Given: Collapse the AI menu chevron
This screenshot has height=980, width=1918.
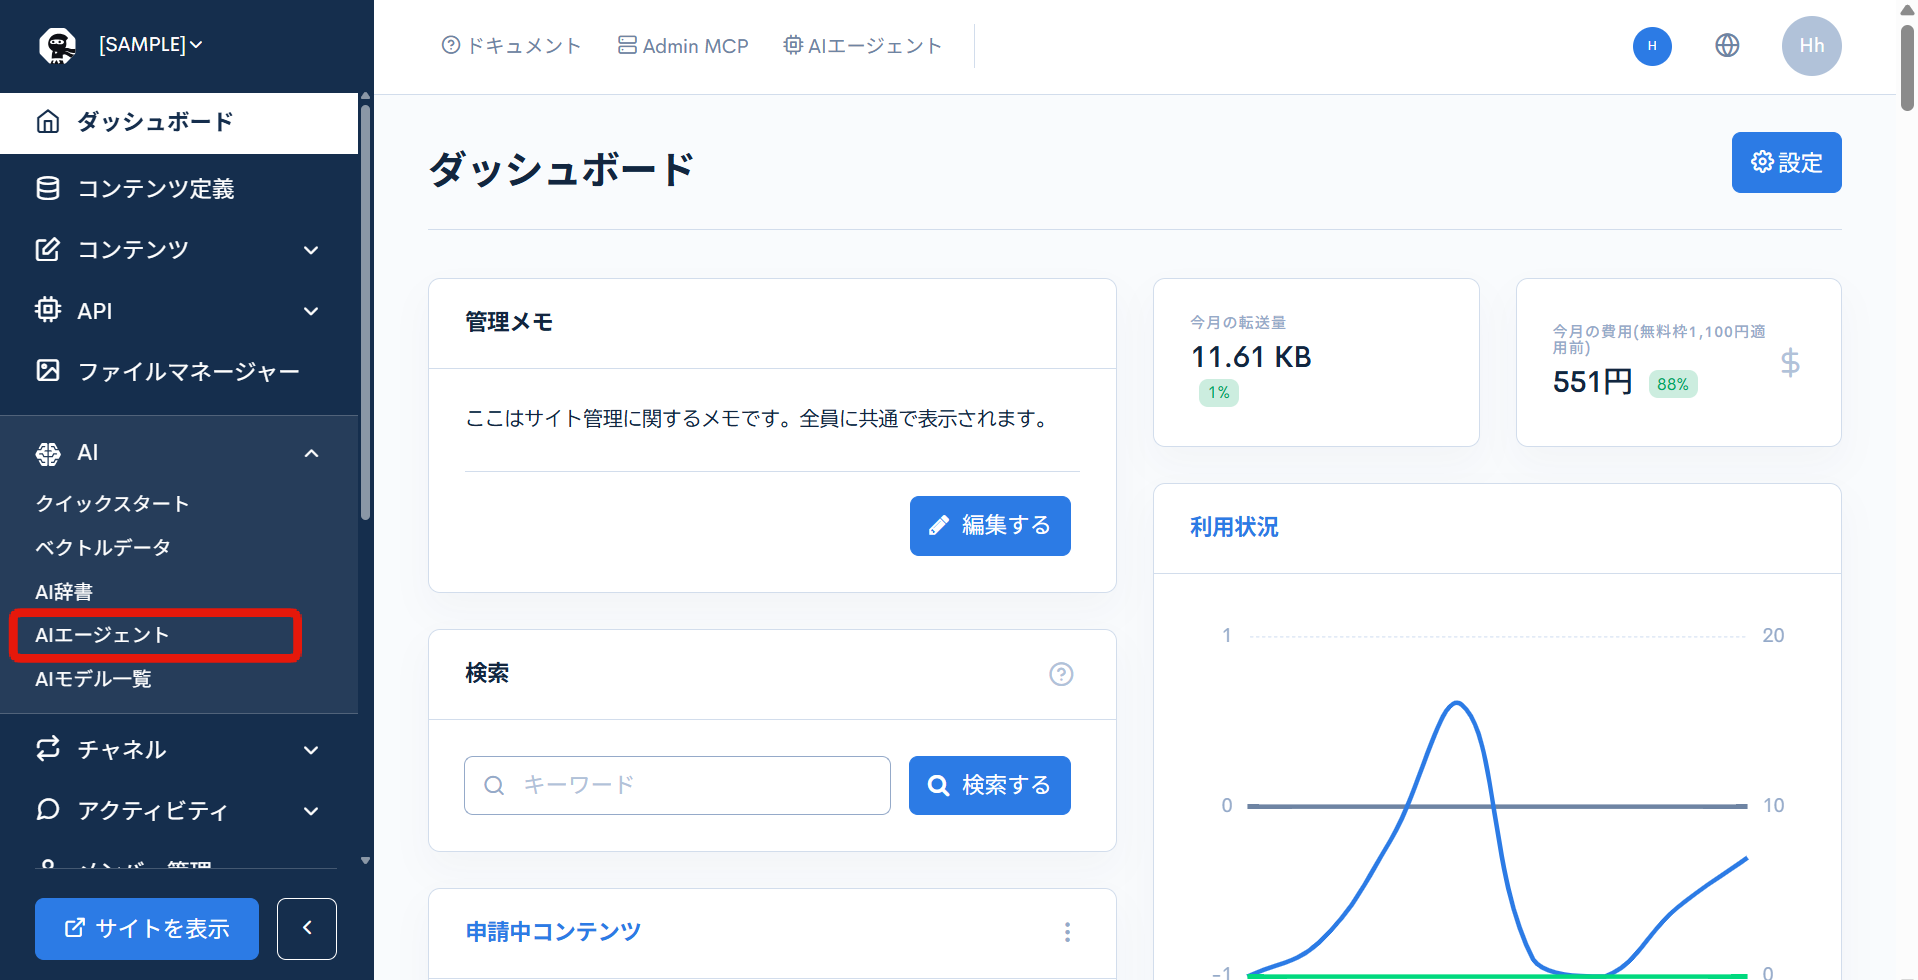Looking at the screenshot, I should pos(311,453).
